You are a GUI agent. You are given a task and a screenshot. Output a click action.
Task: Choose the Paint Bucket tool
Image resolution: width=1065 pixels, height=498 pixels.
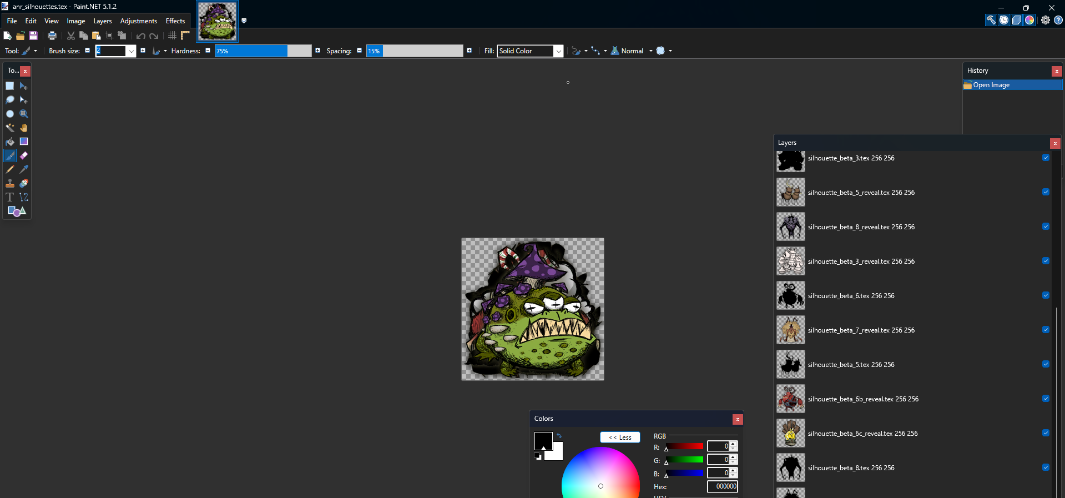10,142
